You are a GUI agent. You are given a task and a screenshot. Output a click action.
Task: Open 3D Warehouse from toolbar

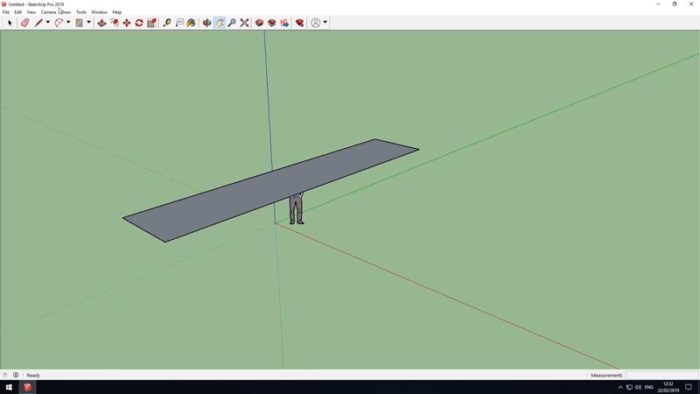pos(259,23)
